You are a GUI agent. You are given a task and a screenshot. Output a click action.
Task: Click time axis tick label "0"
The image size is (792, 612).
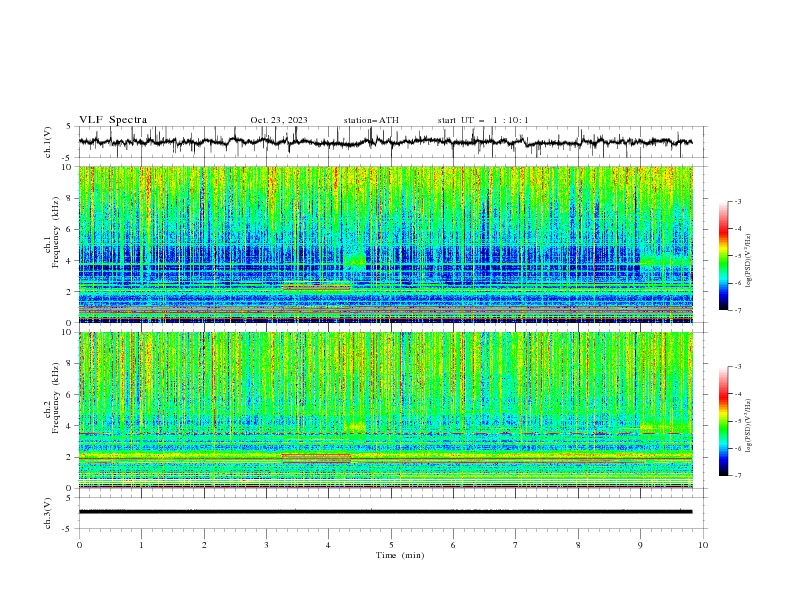(x=79, y=545)
